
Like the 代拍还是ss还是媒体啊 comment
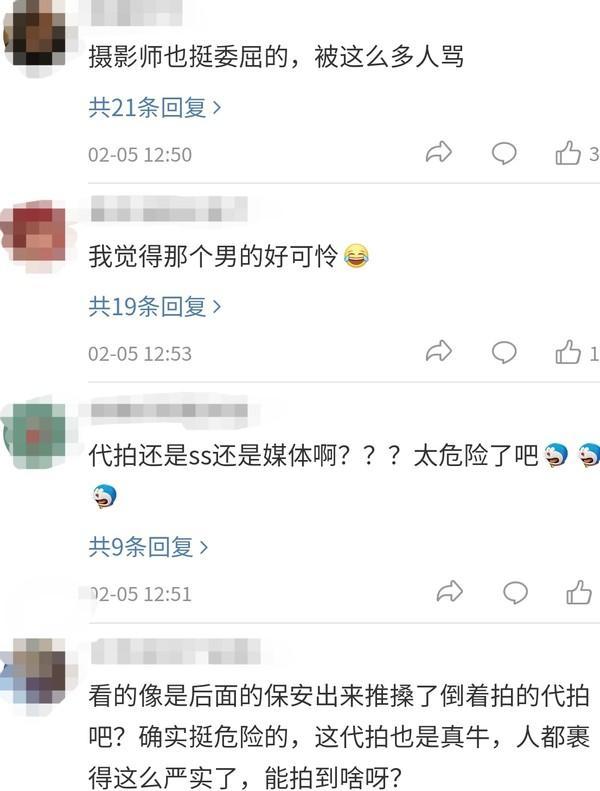click(x=579, y=591)
